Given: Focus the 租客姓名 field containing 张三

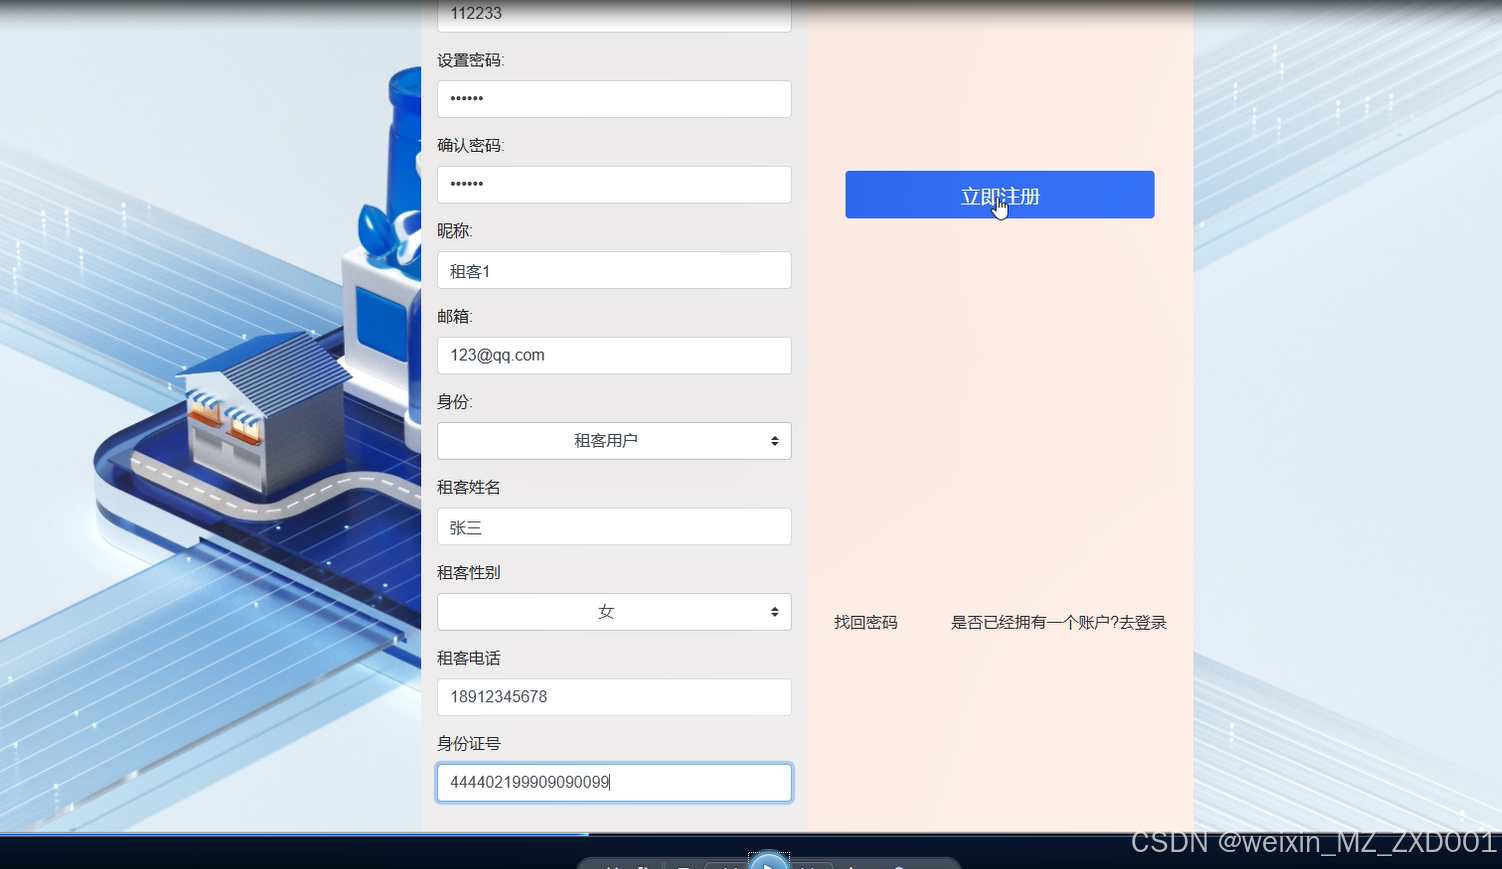Looking at the screenshot, I should 614,527.
